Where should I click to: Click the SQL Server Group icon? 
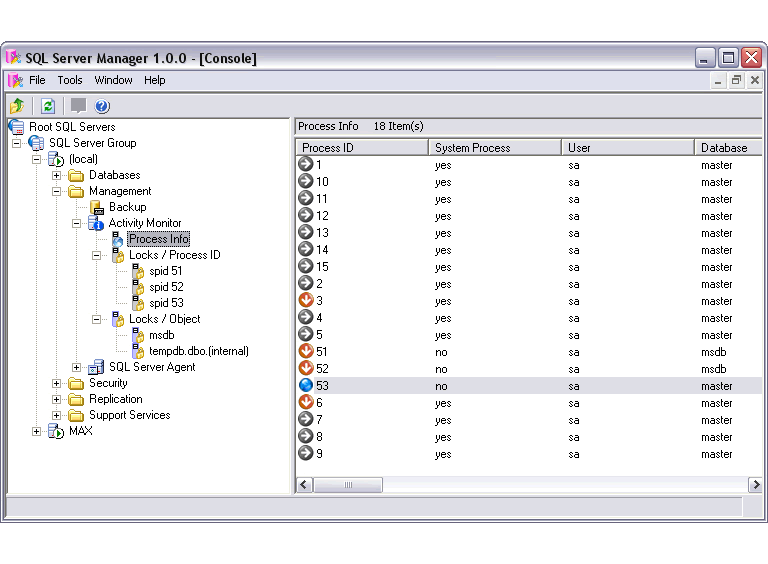(x=37, y=143)
